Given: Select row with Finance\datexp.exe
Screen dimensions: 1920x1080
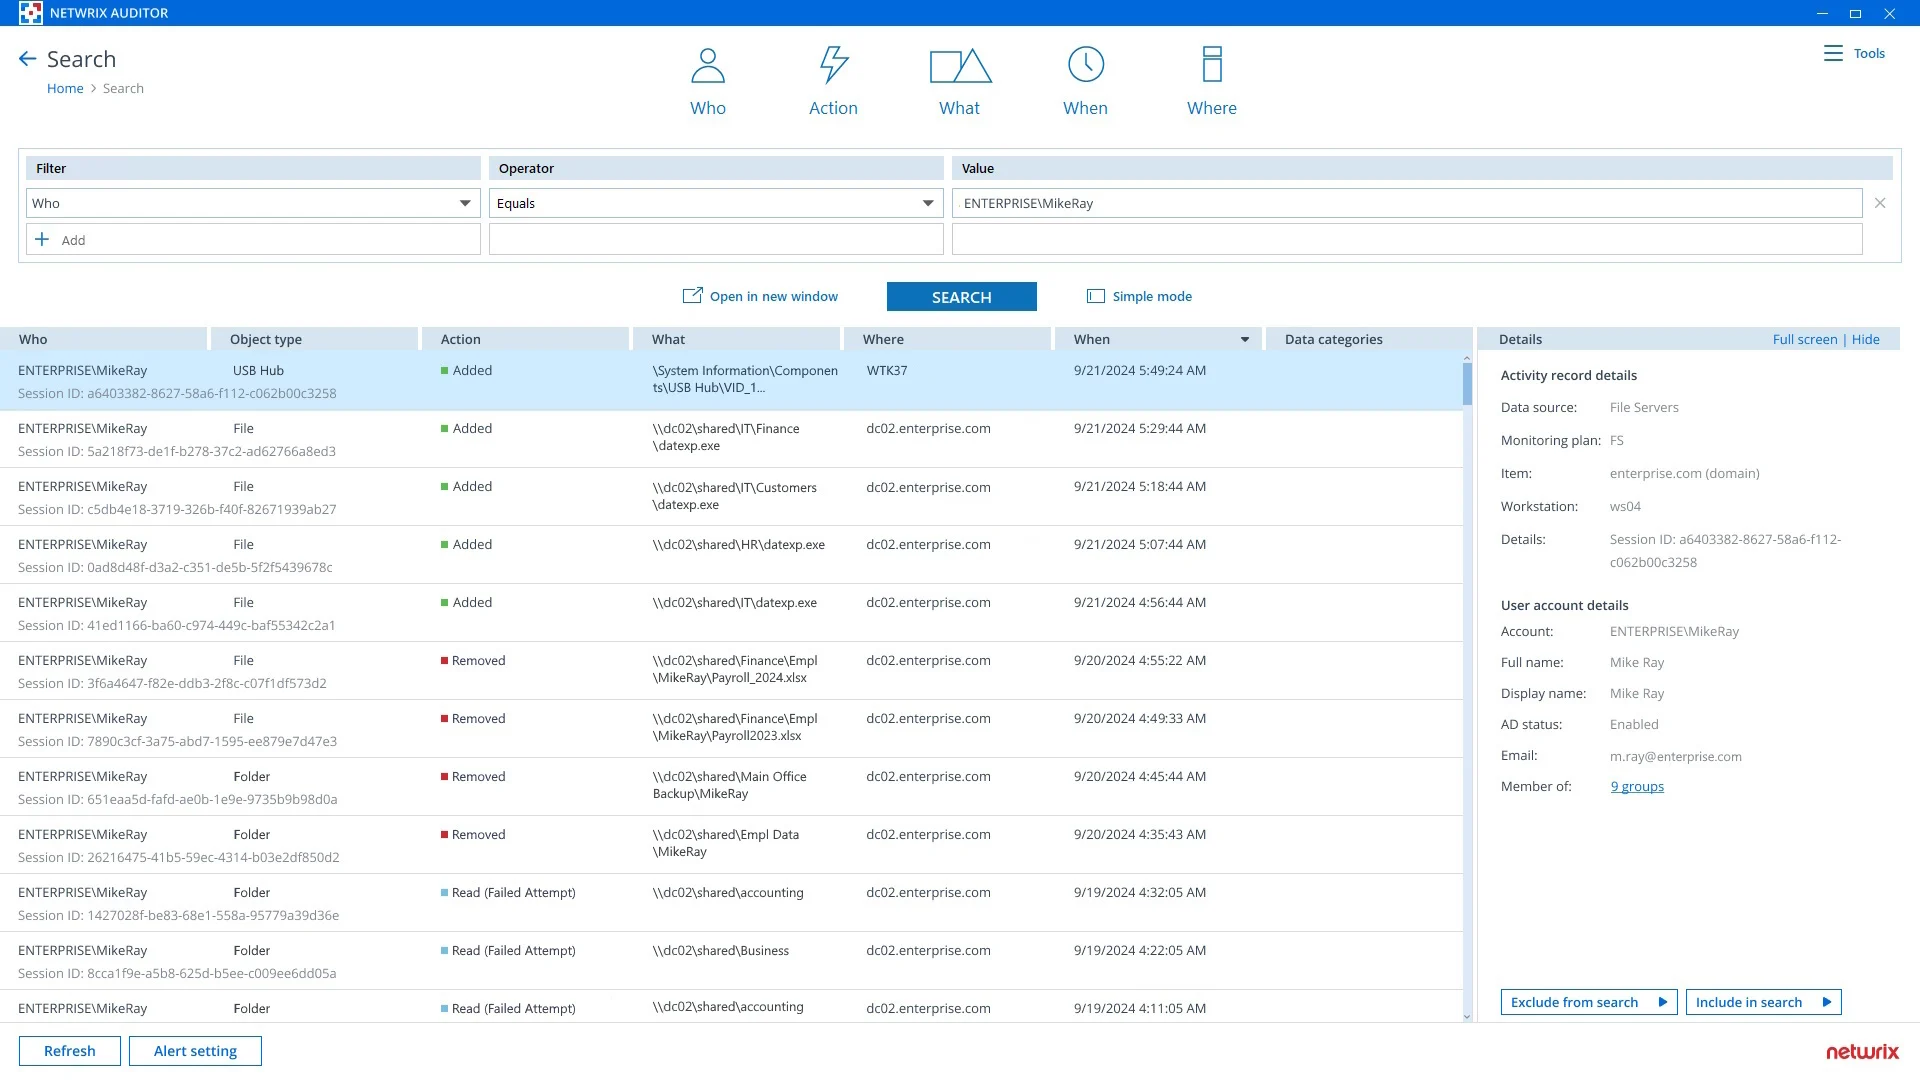Looking at the screenshot, I should 731,439.
